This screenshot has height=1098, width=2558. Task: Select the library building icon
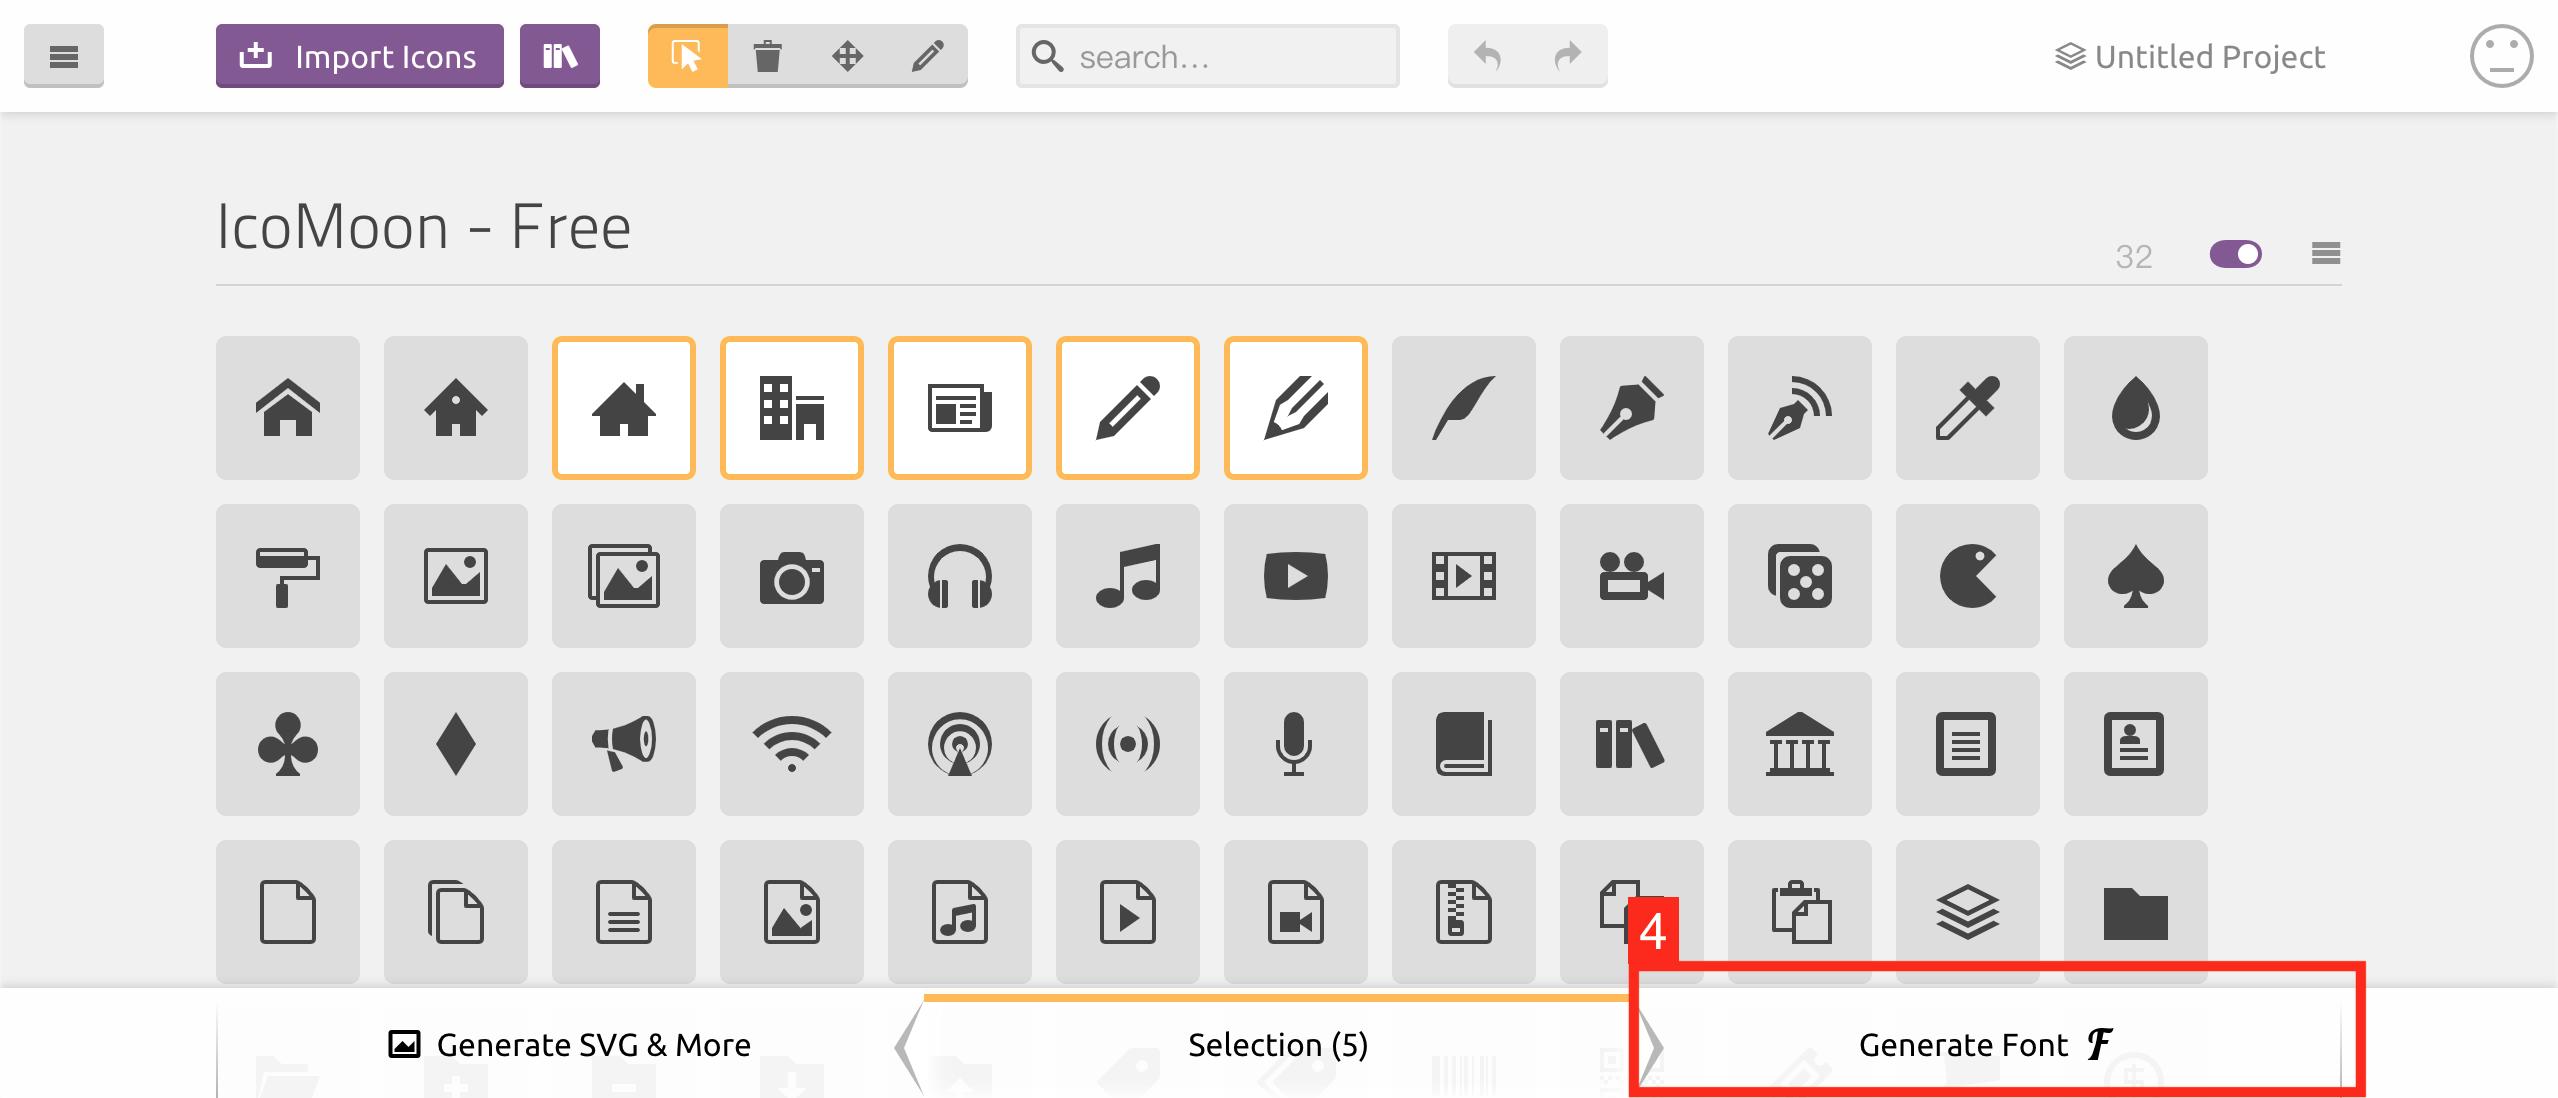pyautogui.click(x=1800, y=744)
